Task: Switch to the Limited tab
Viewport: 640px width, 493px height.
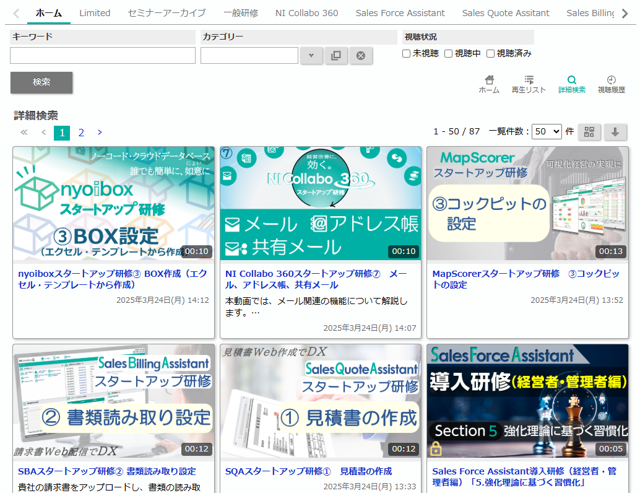Action: click(x=95, y=13)
